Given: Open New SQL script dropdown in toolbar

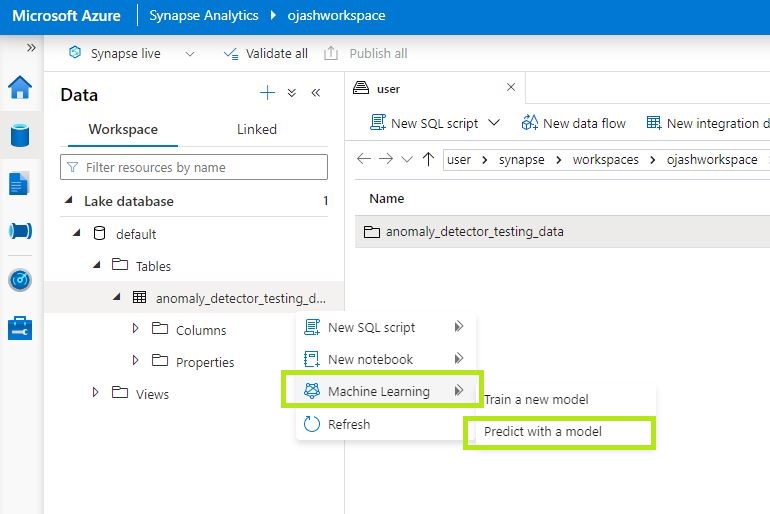Looking at the screenshot, I should tap(494, 123).
